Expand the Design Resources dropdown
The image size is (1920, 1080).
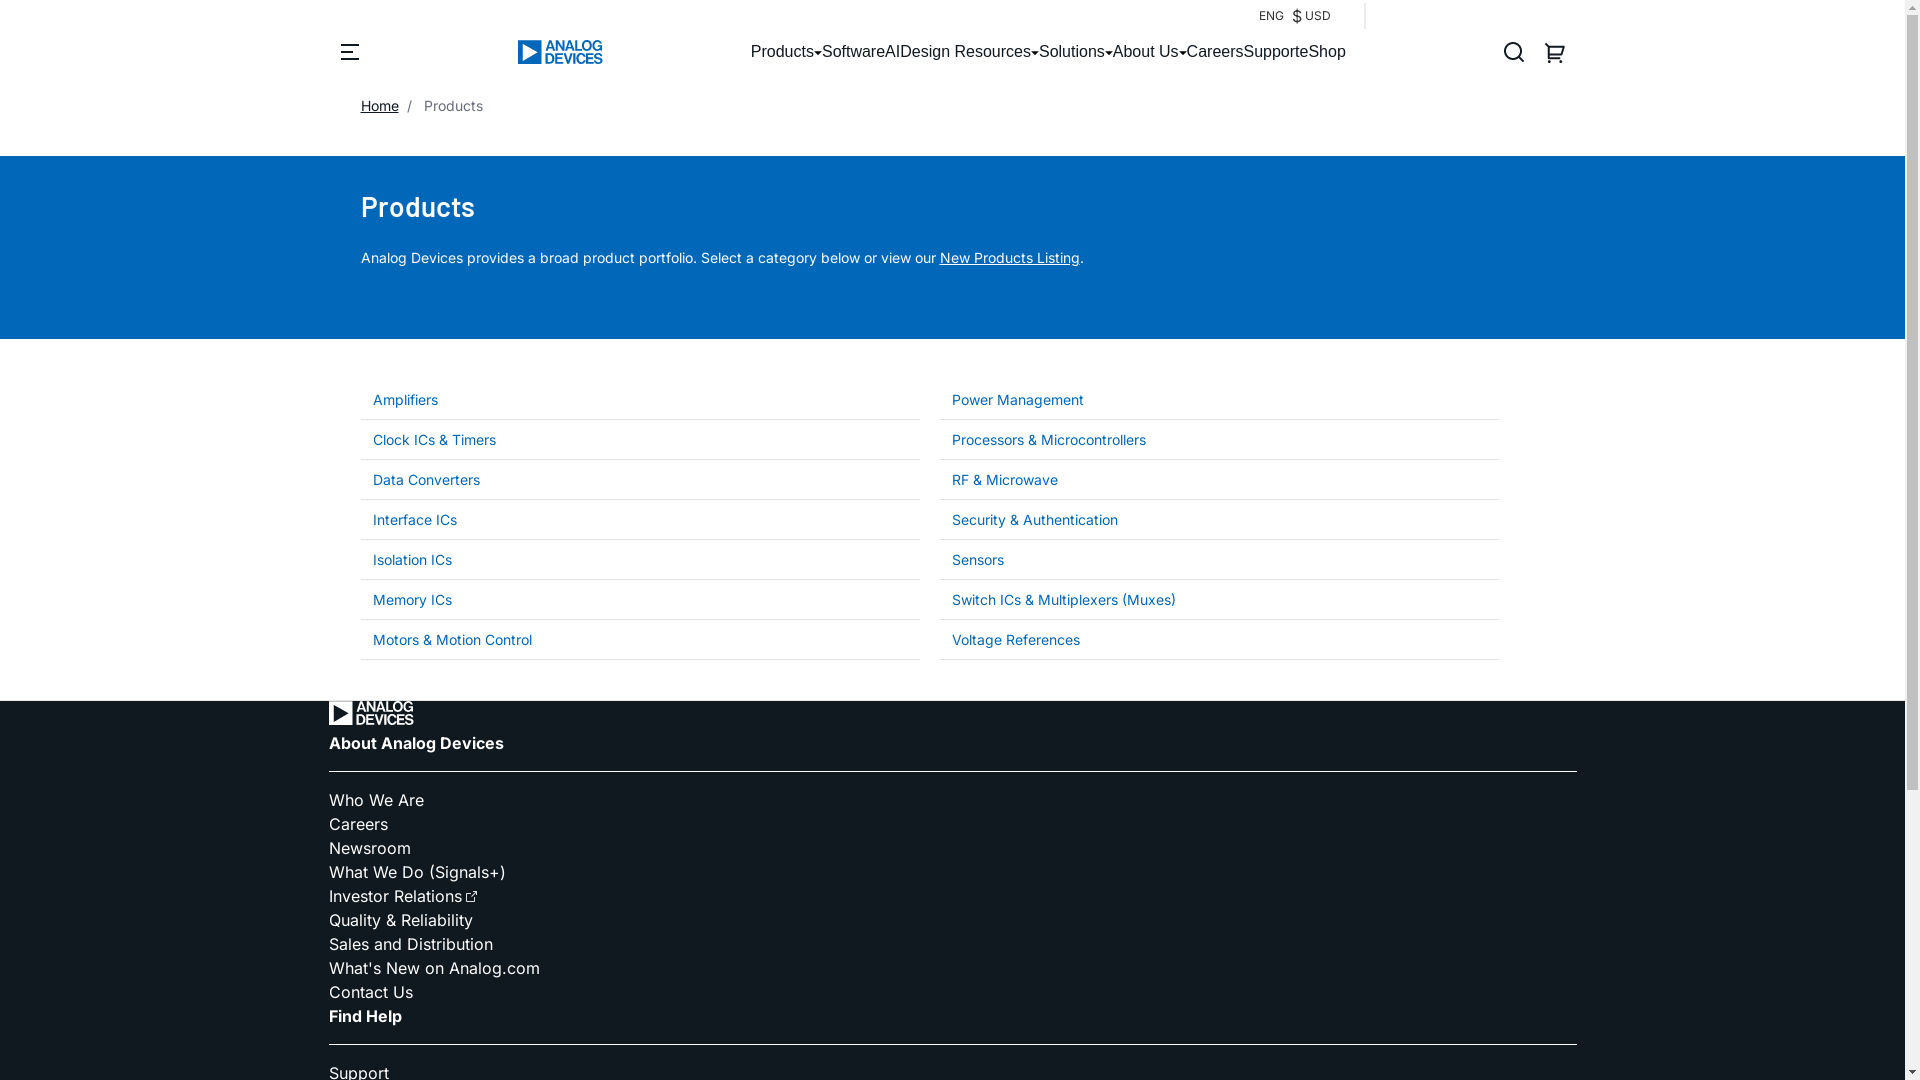click(x=968, y=52)
